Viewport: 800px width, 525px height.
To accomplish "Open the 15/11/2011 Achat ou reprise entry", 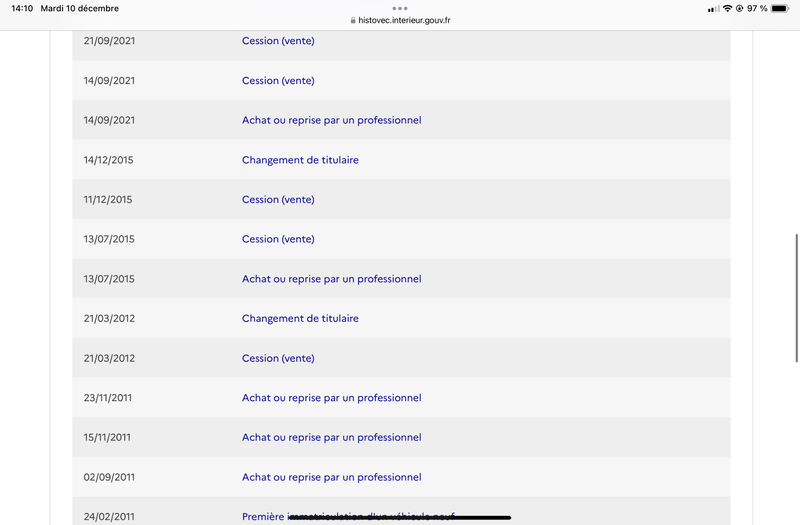I will click(332, 437).
